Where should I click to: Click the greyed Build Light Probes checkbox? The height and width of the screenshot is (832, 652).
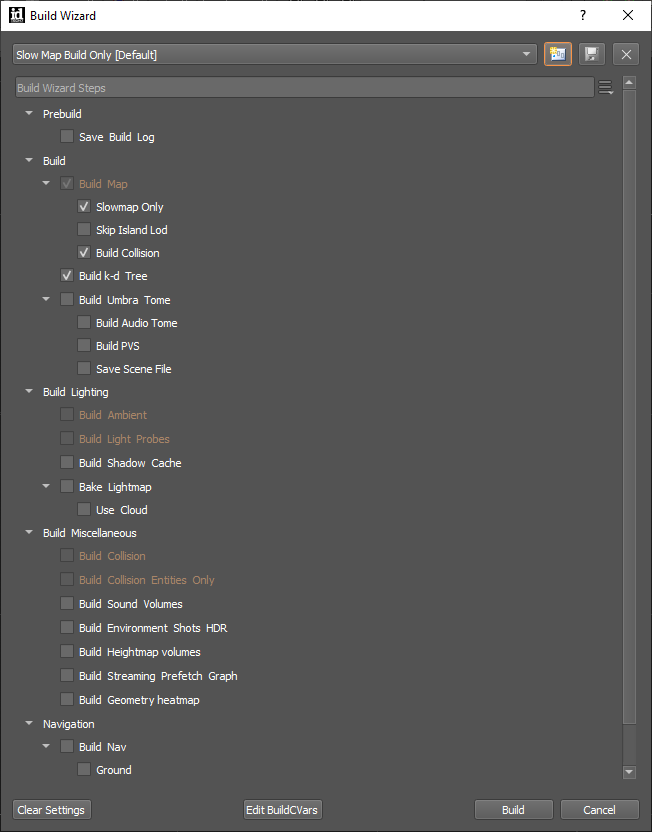click(x=67, y=438)
